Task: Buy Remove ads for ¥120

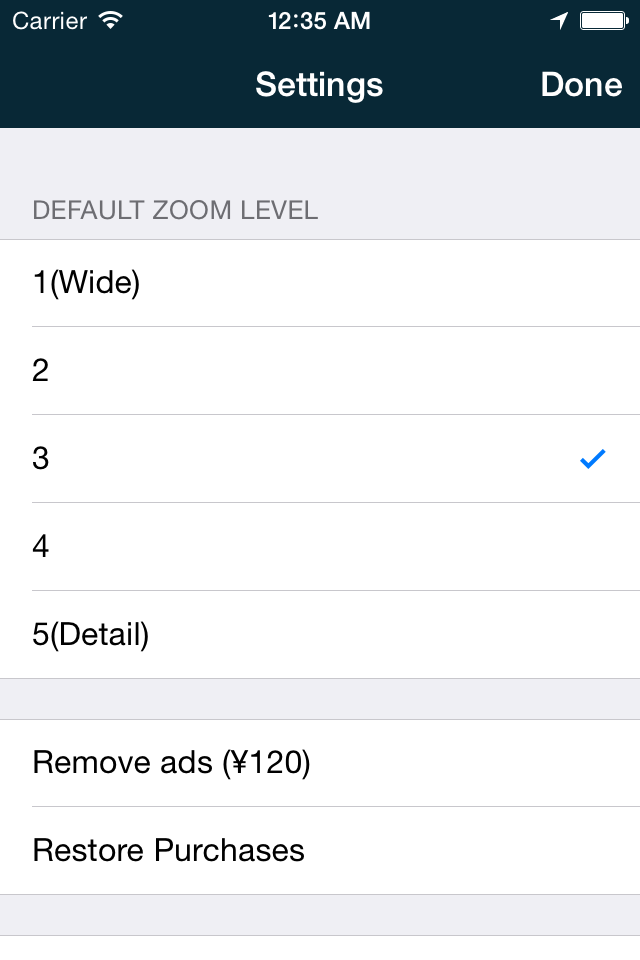Action: pos(320,763)
